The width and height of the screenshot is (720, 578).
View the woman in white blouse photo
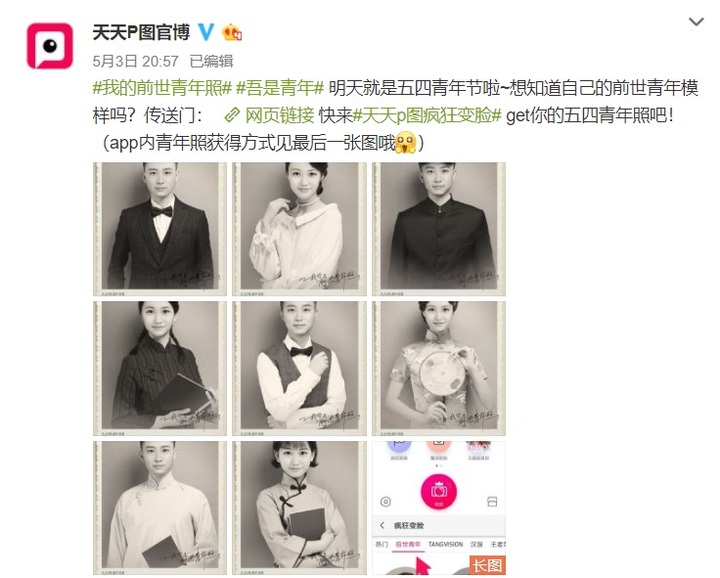pos(299,229)
